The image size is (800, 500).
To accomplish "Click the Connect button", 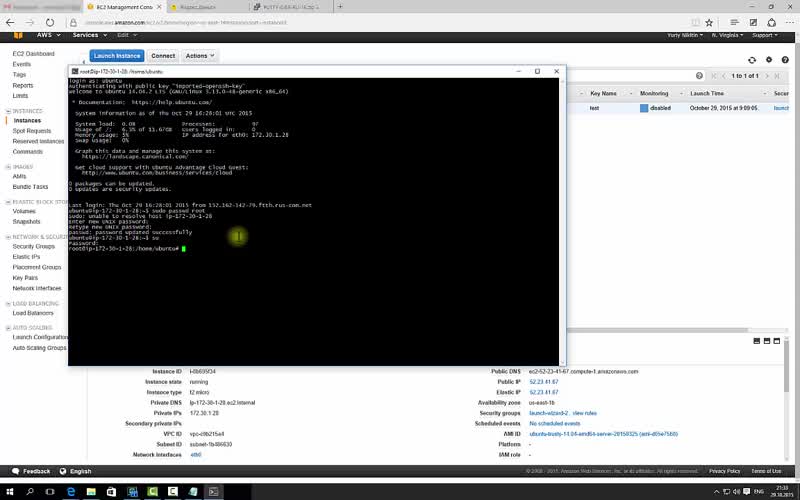I will coord(163,56).
